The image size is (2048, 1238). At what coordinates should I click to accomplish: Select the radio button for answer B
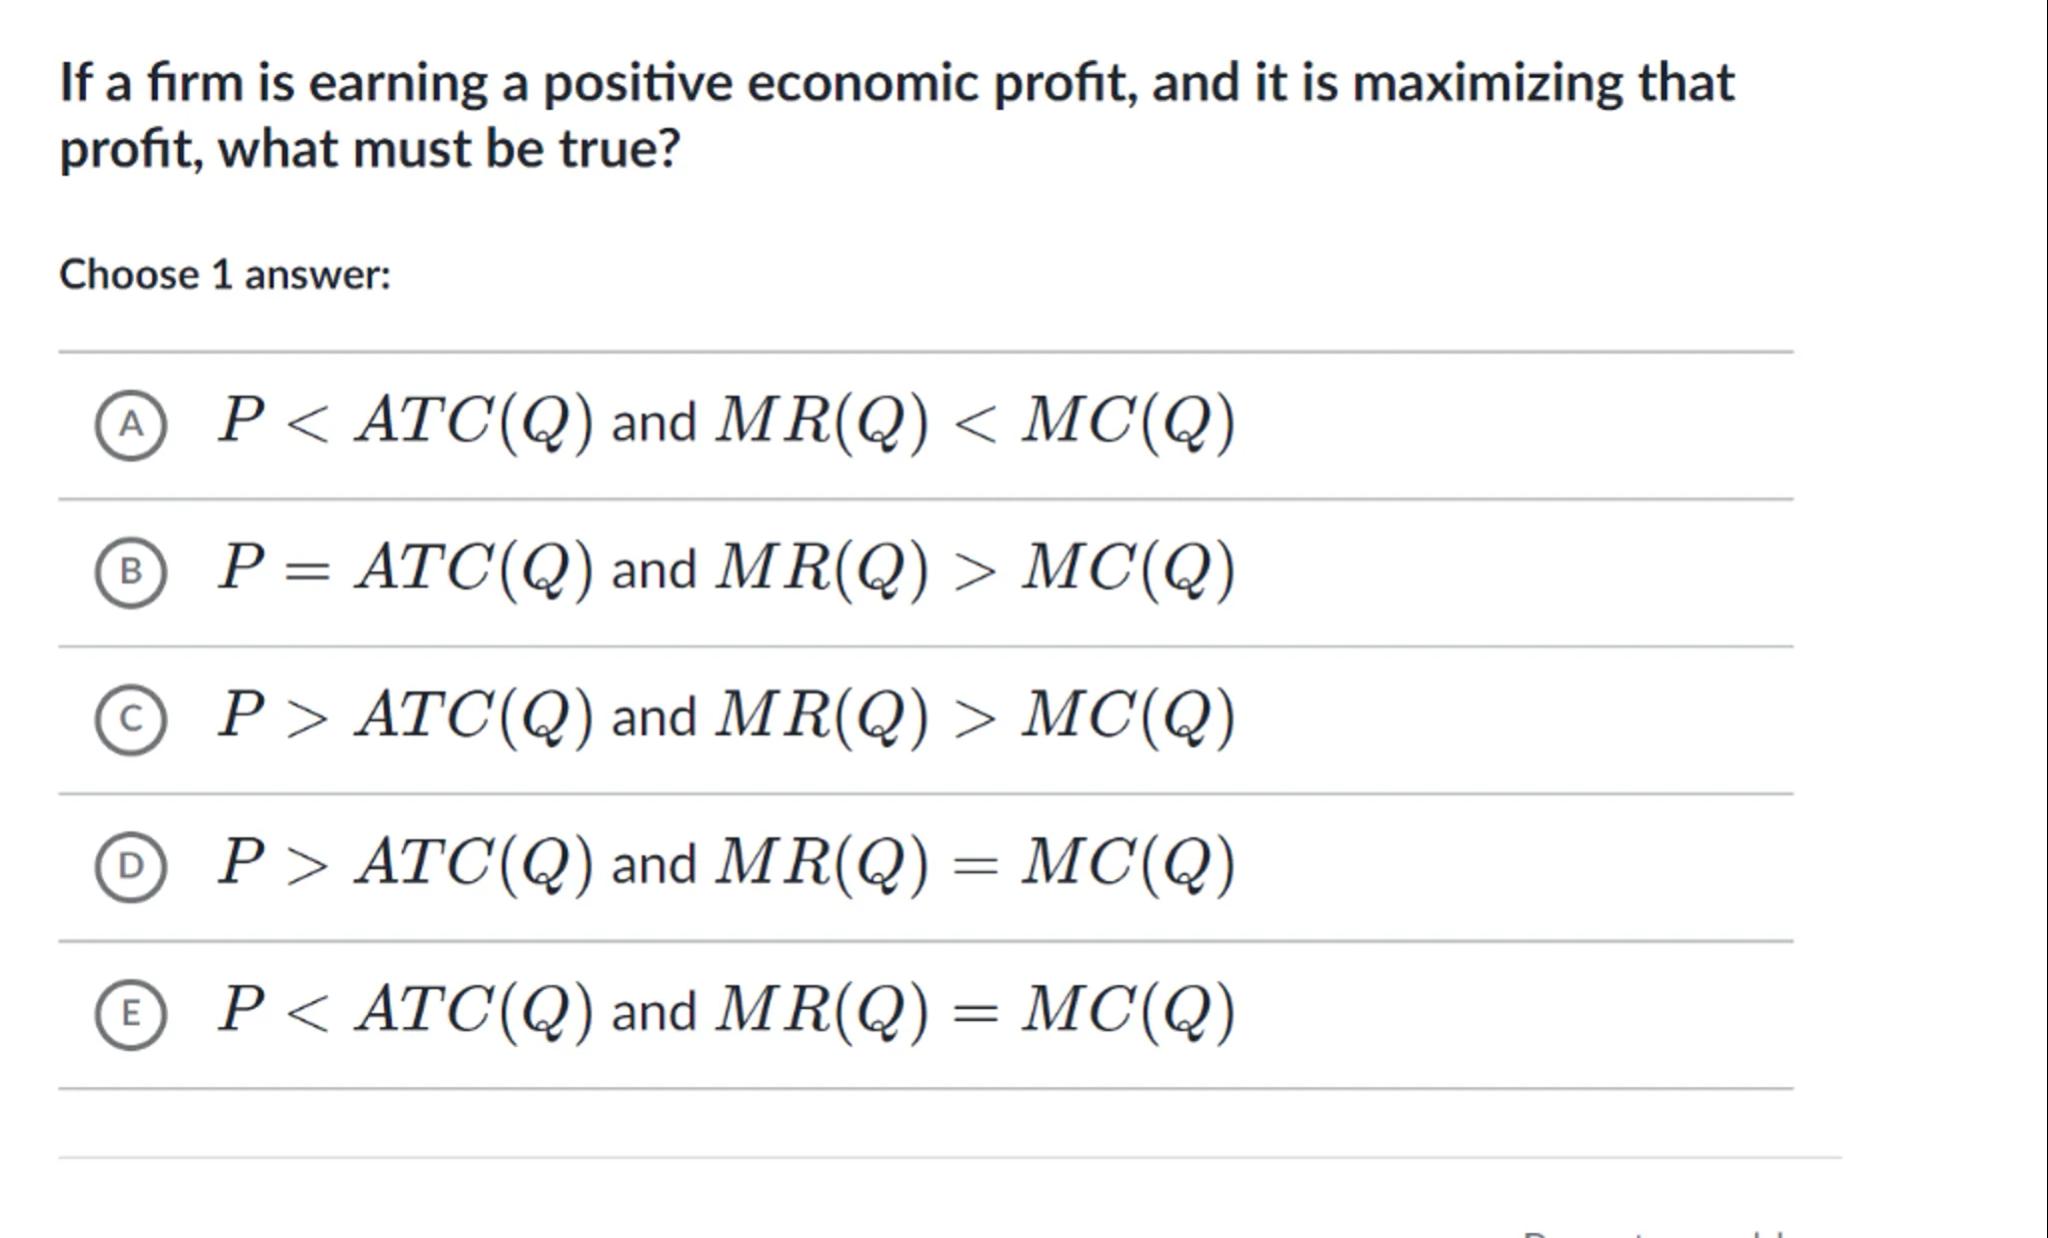(131, 572)
